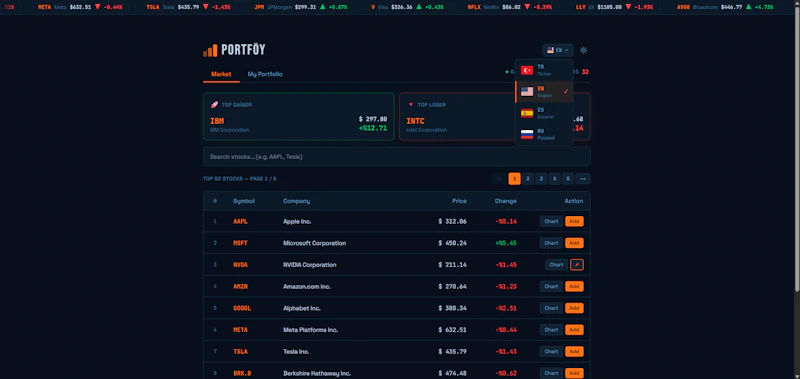Image resolution: width=800 pixels, height=379 pixels.
Task: Go to pagination page 5
Action: (568, 179)
